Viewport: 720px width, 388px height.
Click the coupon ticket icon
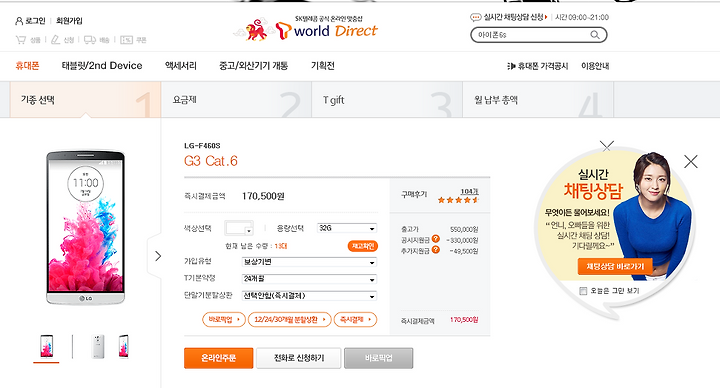click(126, 40)
